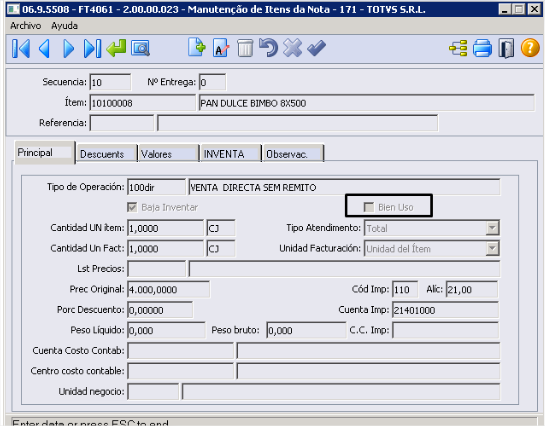This screenshot has height=426, width=545.
Task: Click the Ítem code field 10100008
Action: 143,103
